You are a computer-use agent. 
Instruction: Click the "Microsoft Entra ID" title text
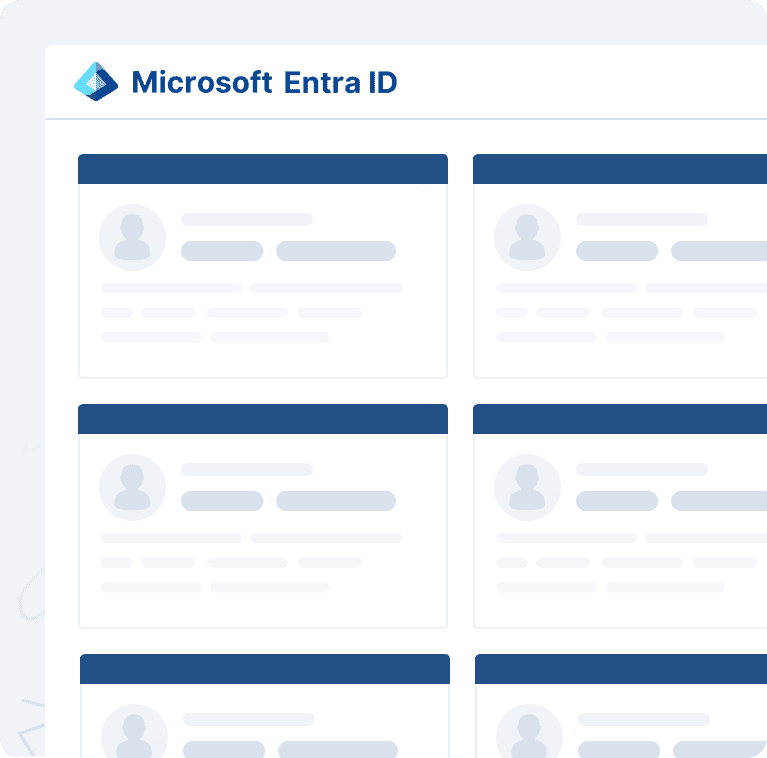pos(264,82)
